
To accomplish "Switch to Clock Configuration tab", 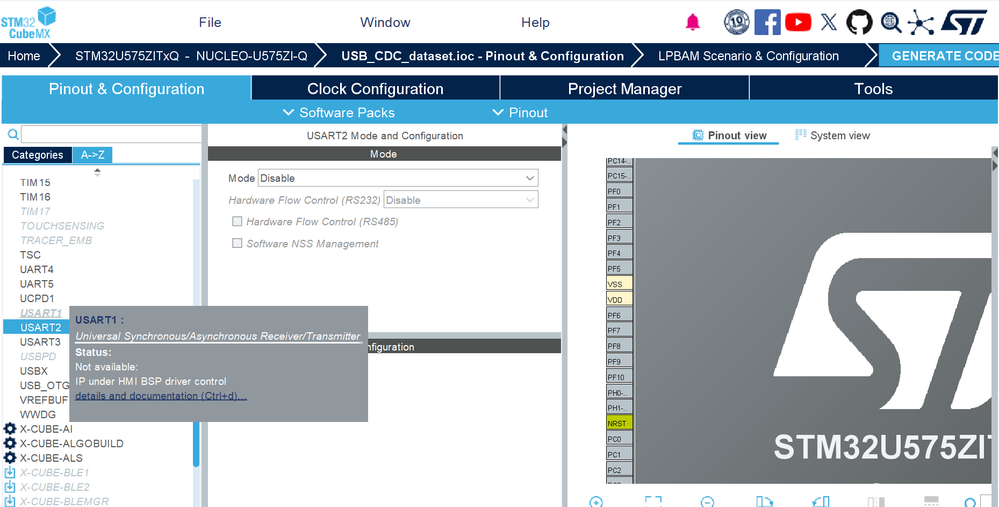I will click(375, 89).
